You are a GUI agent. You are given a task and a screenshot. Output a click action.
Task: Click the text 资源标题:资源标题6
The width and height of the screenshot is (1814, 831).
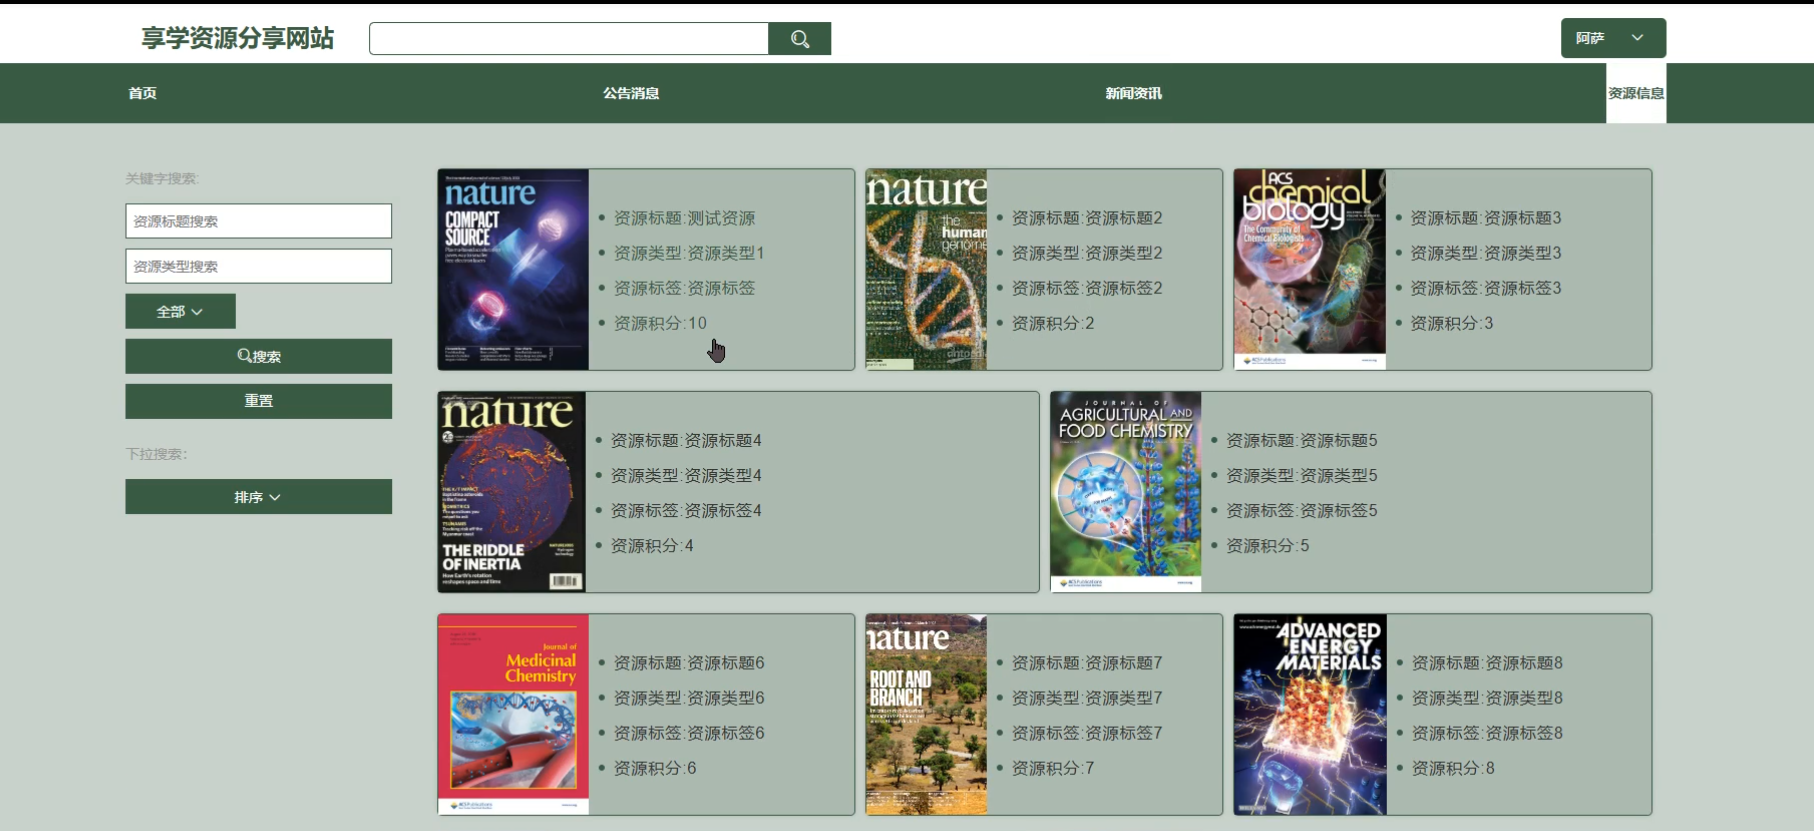click(x=689, y=663)
